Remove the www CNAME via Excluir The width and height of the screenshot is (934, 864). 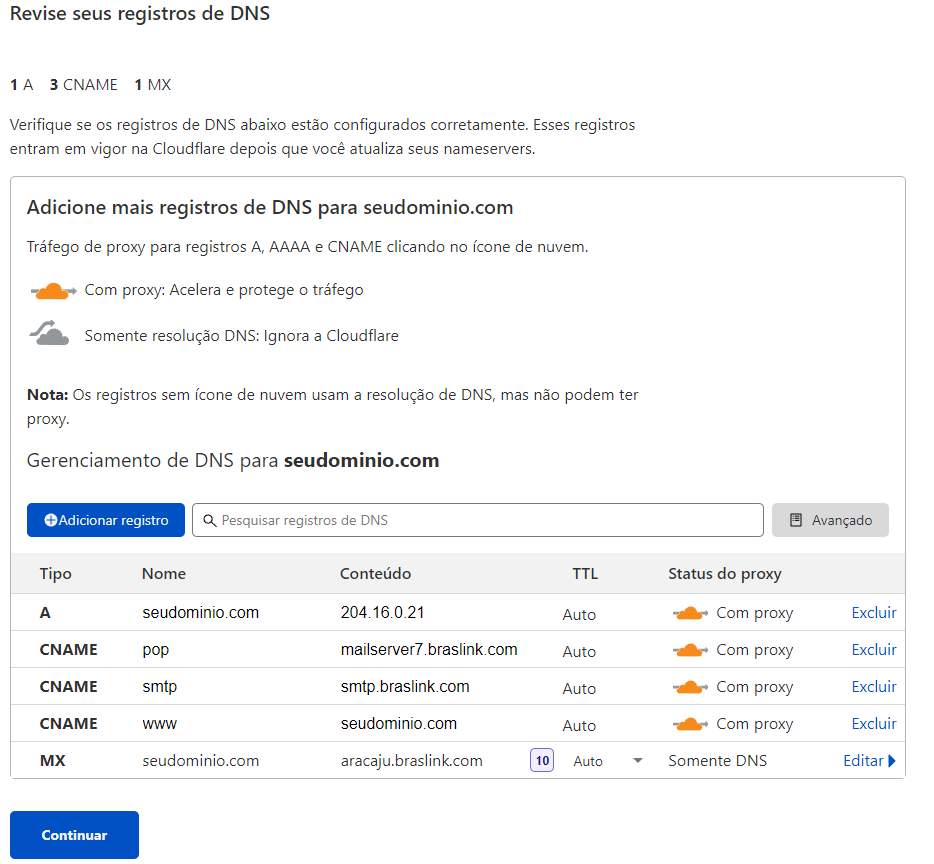[x=874, y=723]
